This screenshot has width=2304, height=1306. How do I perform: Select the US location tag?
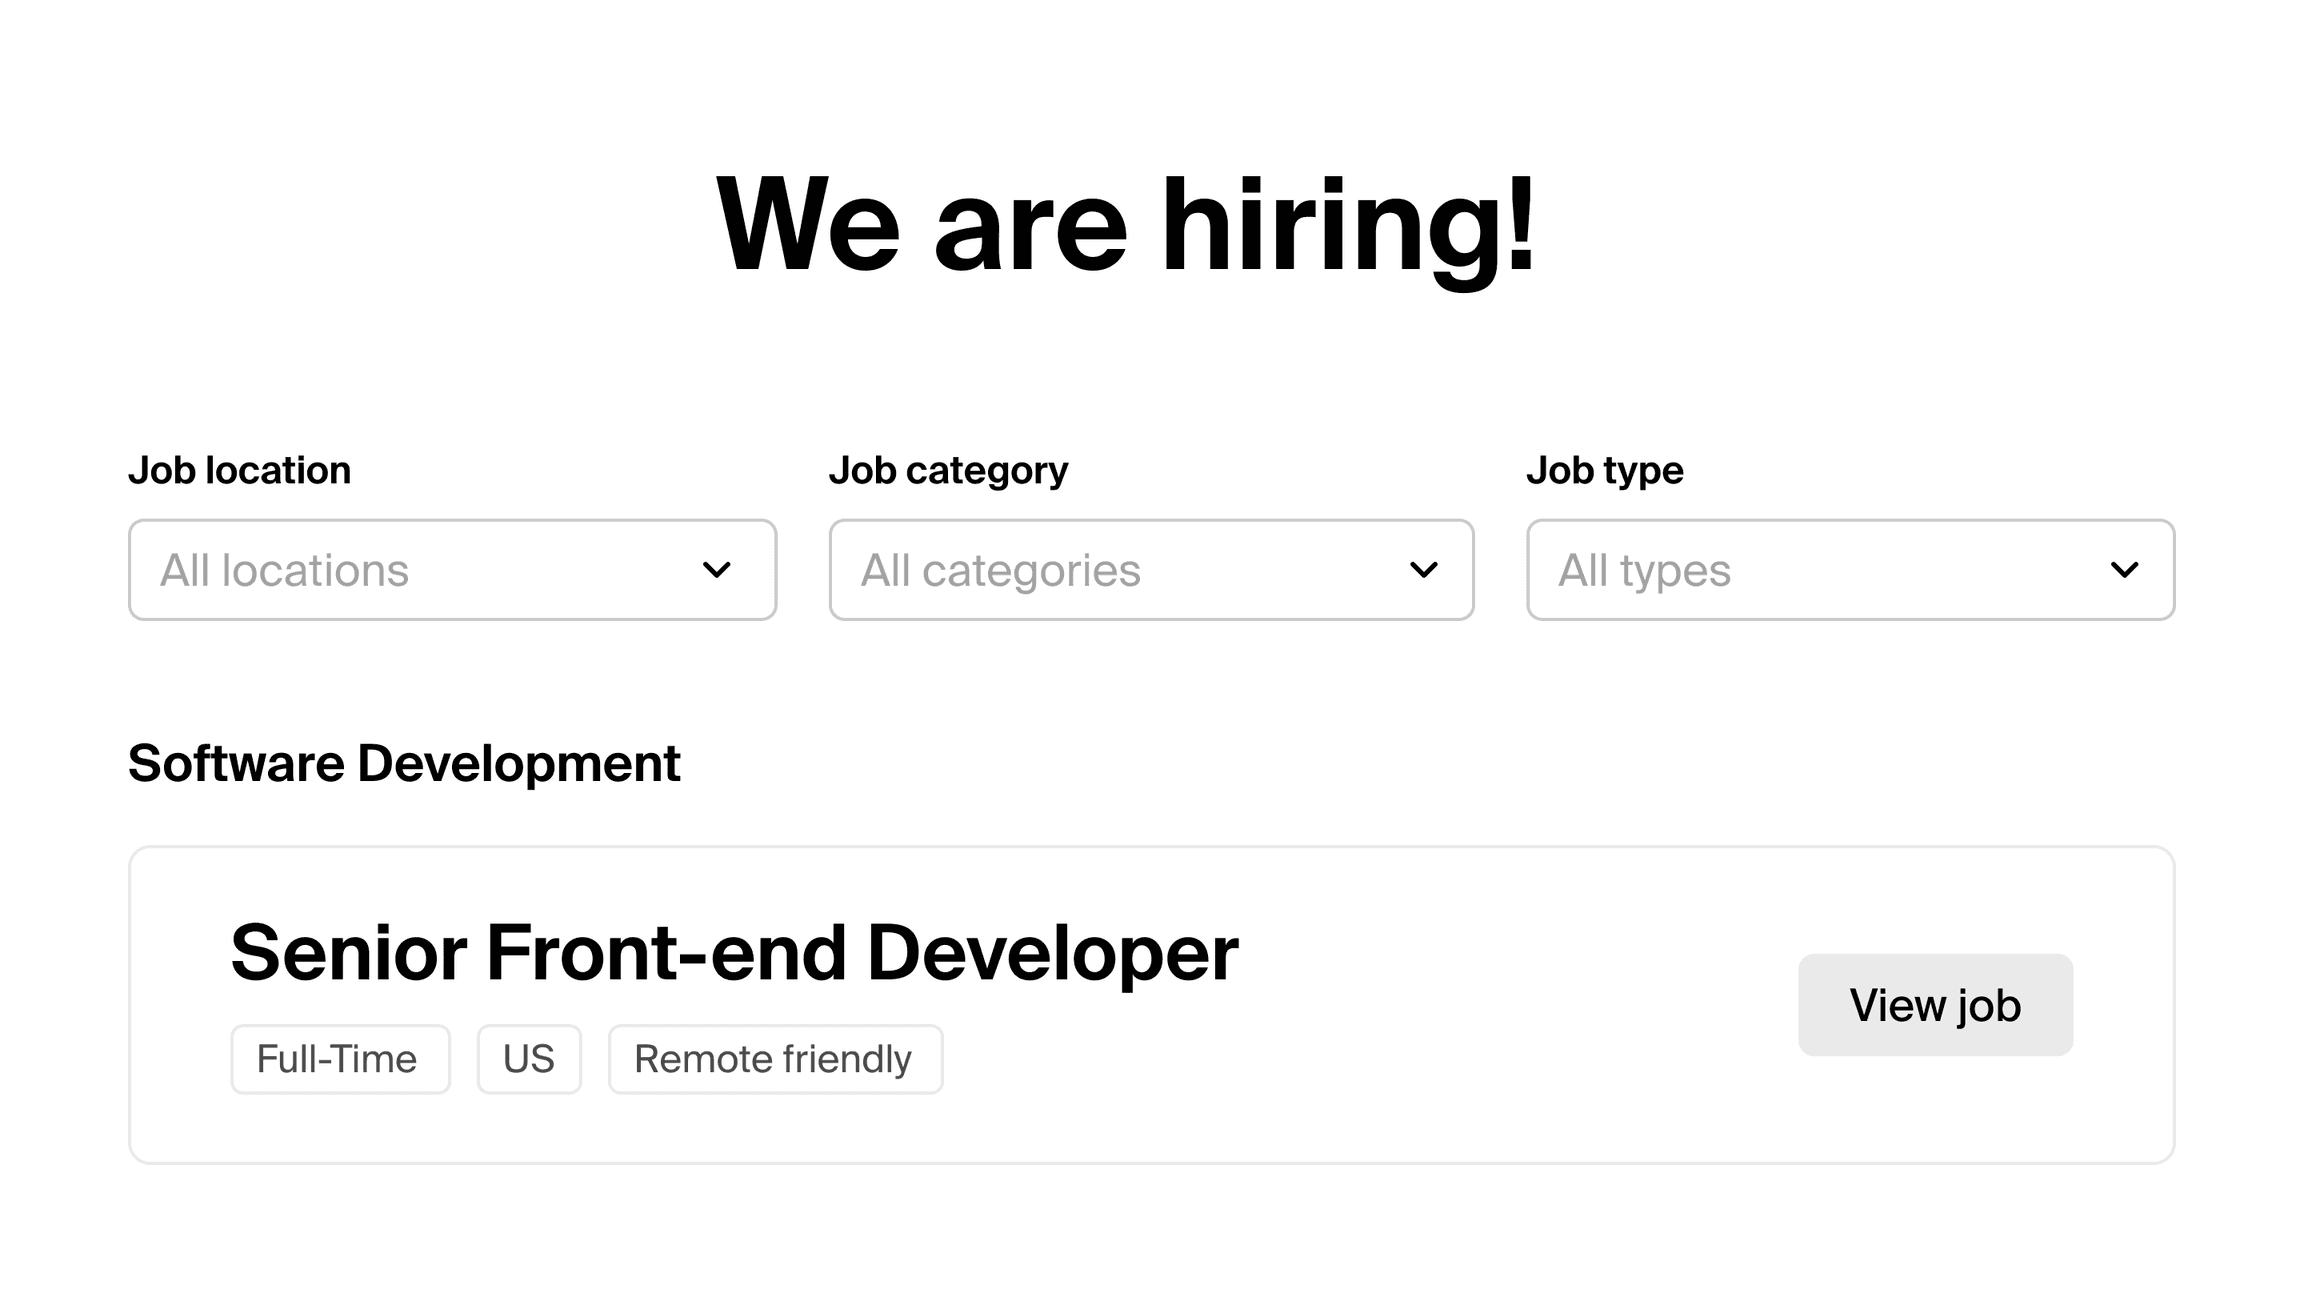coord(529,1058)
